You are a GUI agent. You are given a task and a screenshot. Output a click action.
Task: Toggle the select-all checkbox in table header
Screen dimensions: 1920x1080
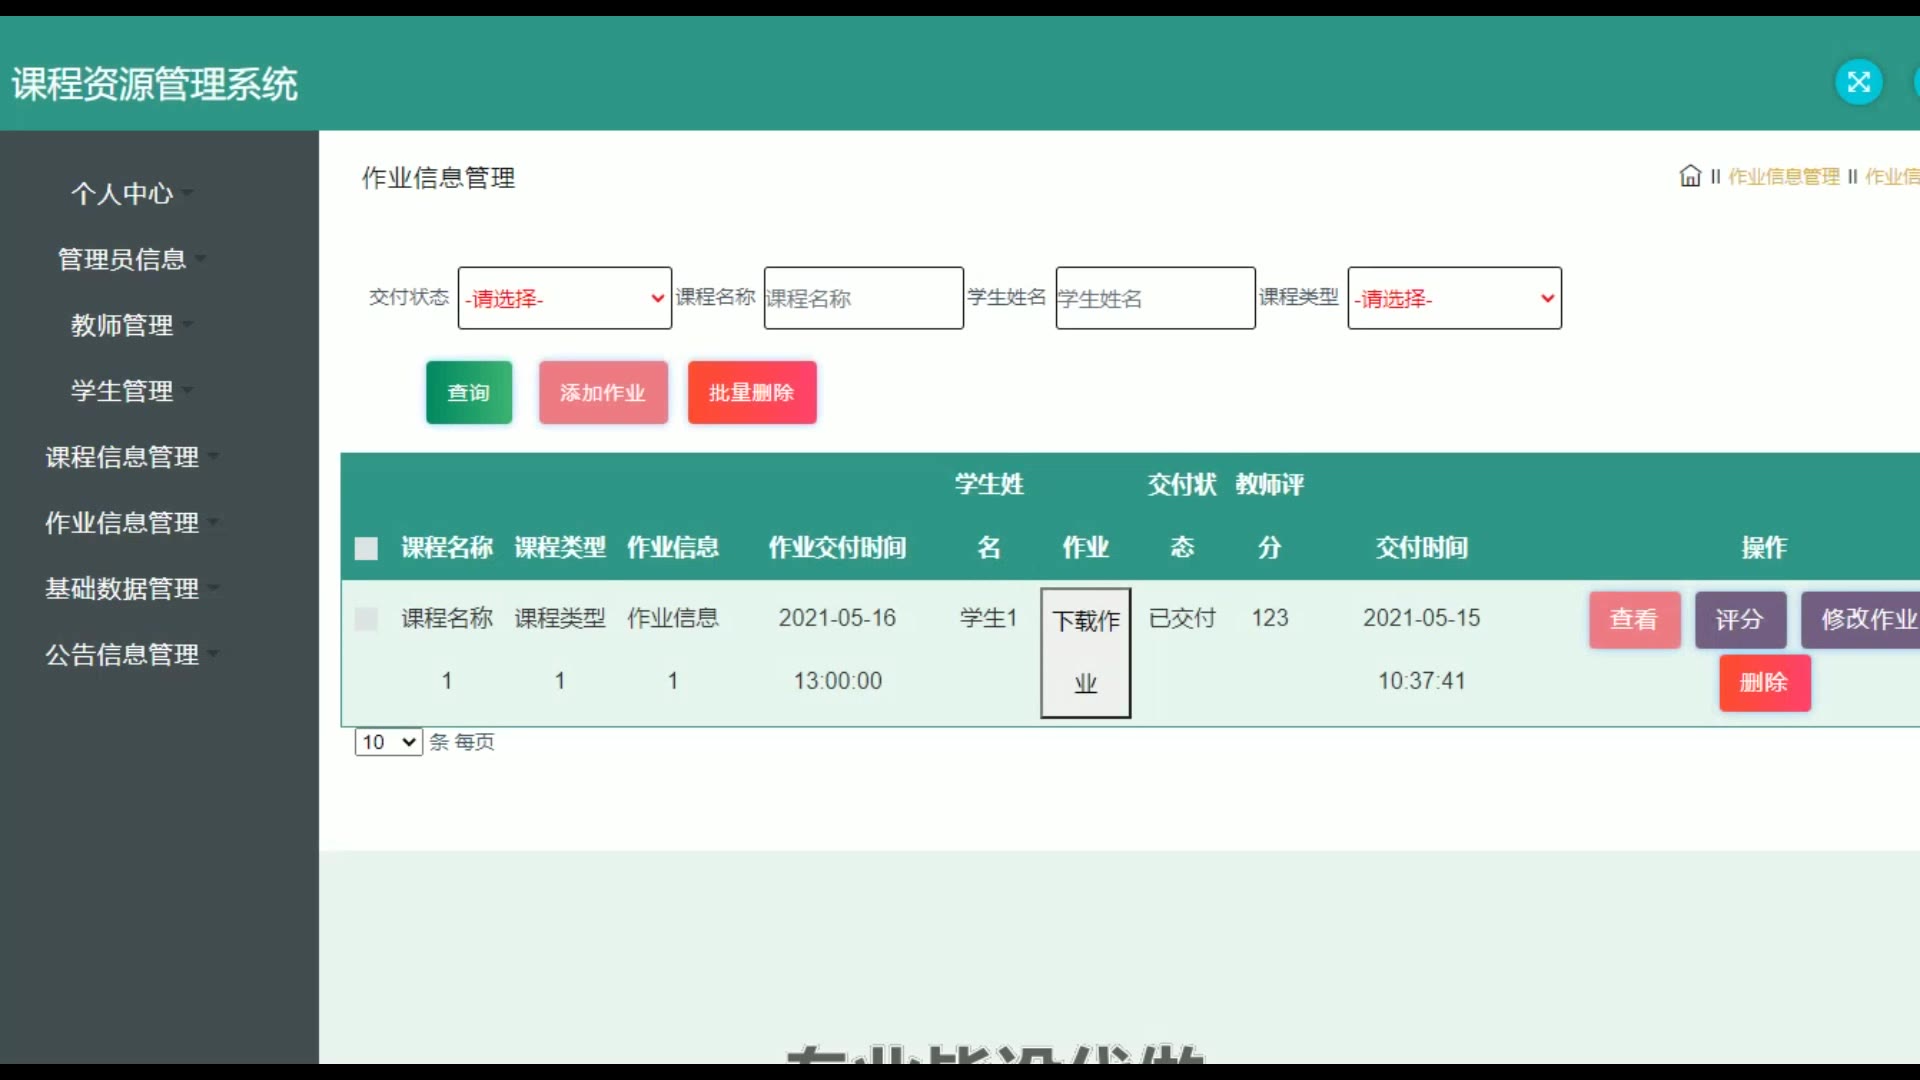(366, 548)
